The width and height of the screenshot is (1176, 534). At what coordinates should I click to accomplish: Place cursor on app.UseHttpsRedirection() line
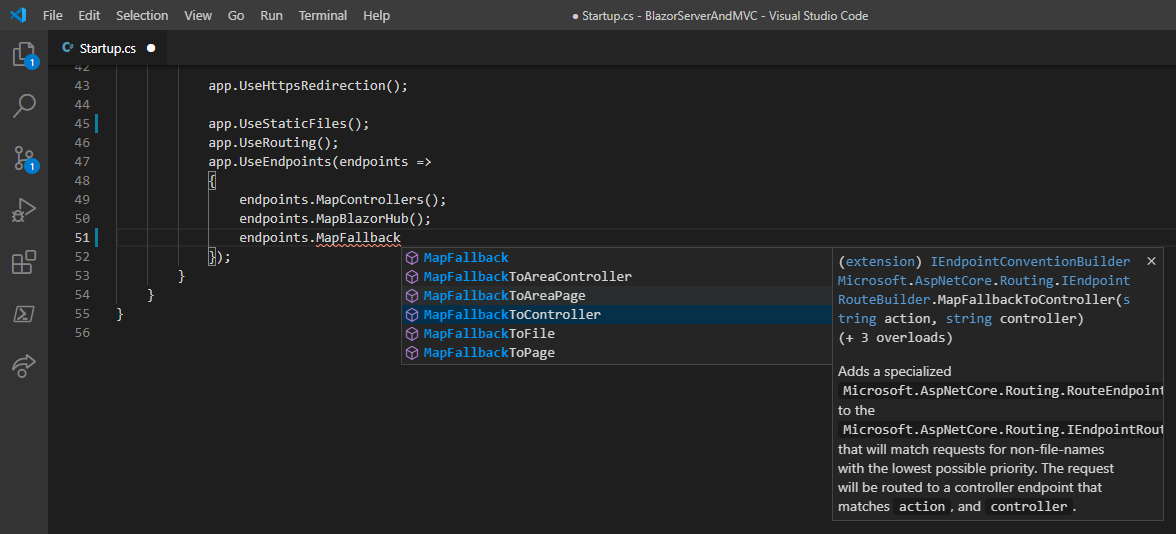click(308, 86)
